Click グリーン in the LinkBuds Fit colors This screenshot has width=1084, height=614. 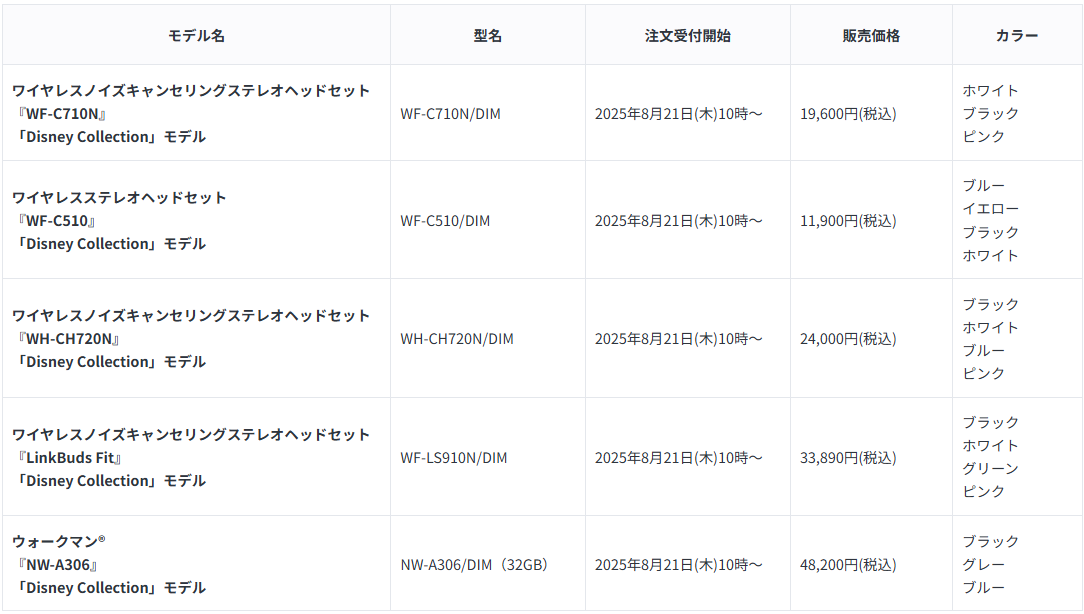point(991,469)
